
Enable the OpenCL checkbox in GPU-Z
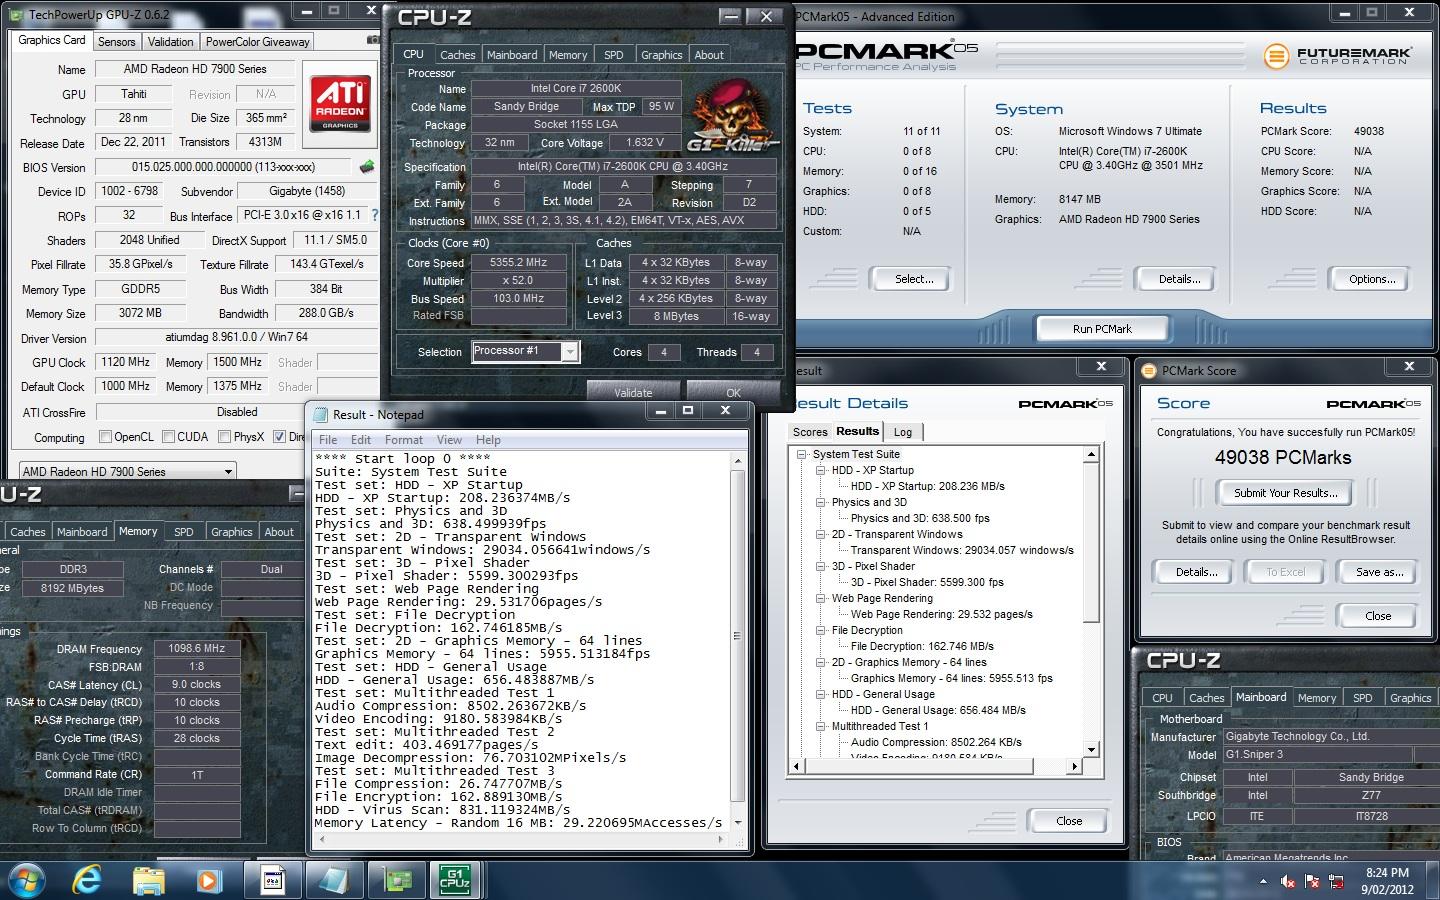[105, 437]
